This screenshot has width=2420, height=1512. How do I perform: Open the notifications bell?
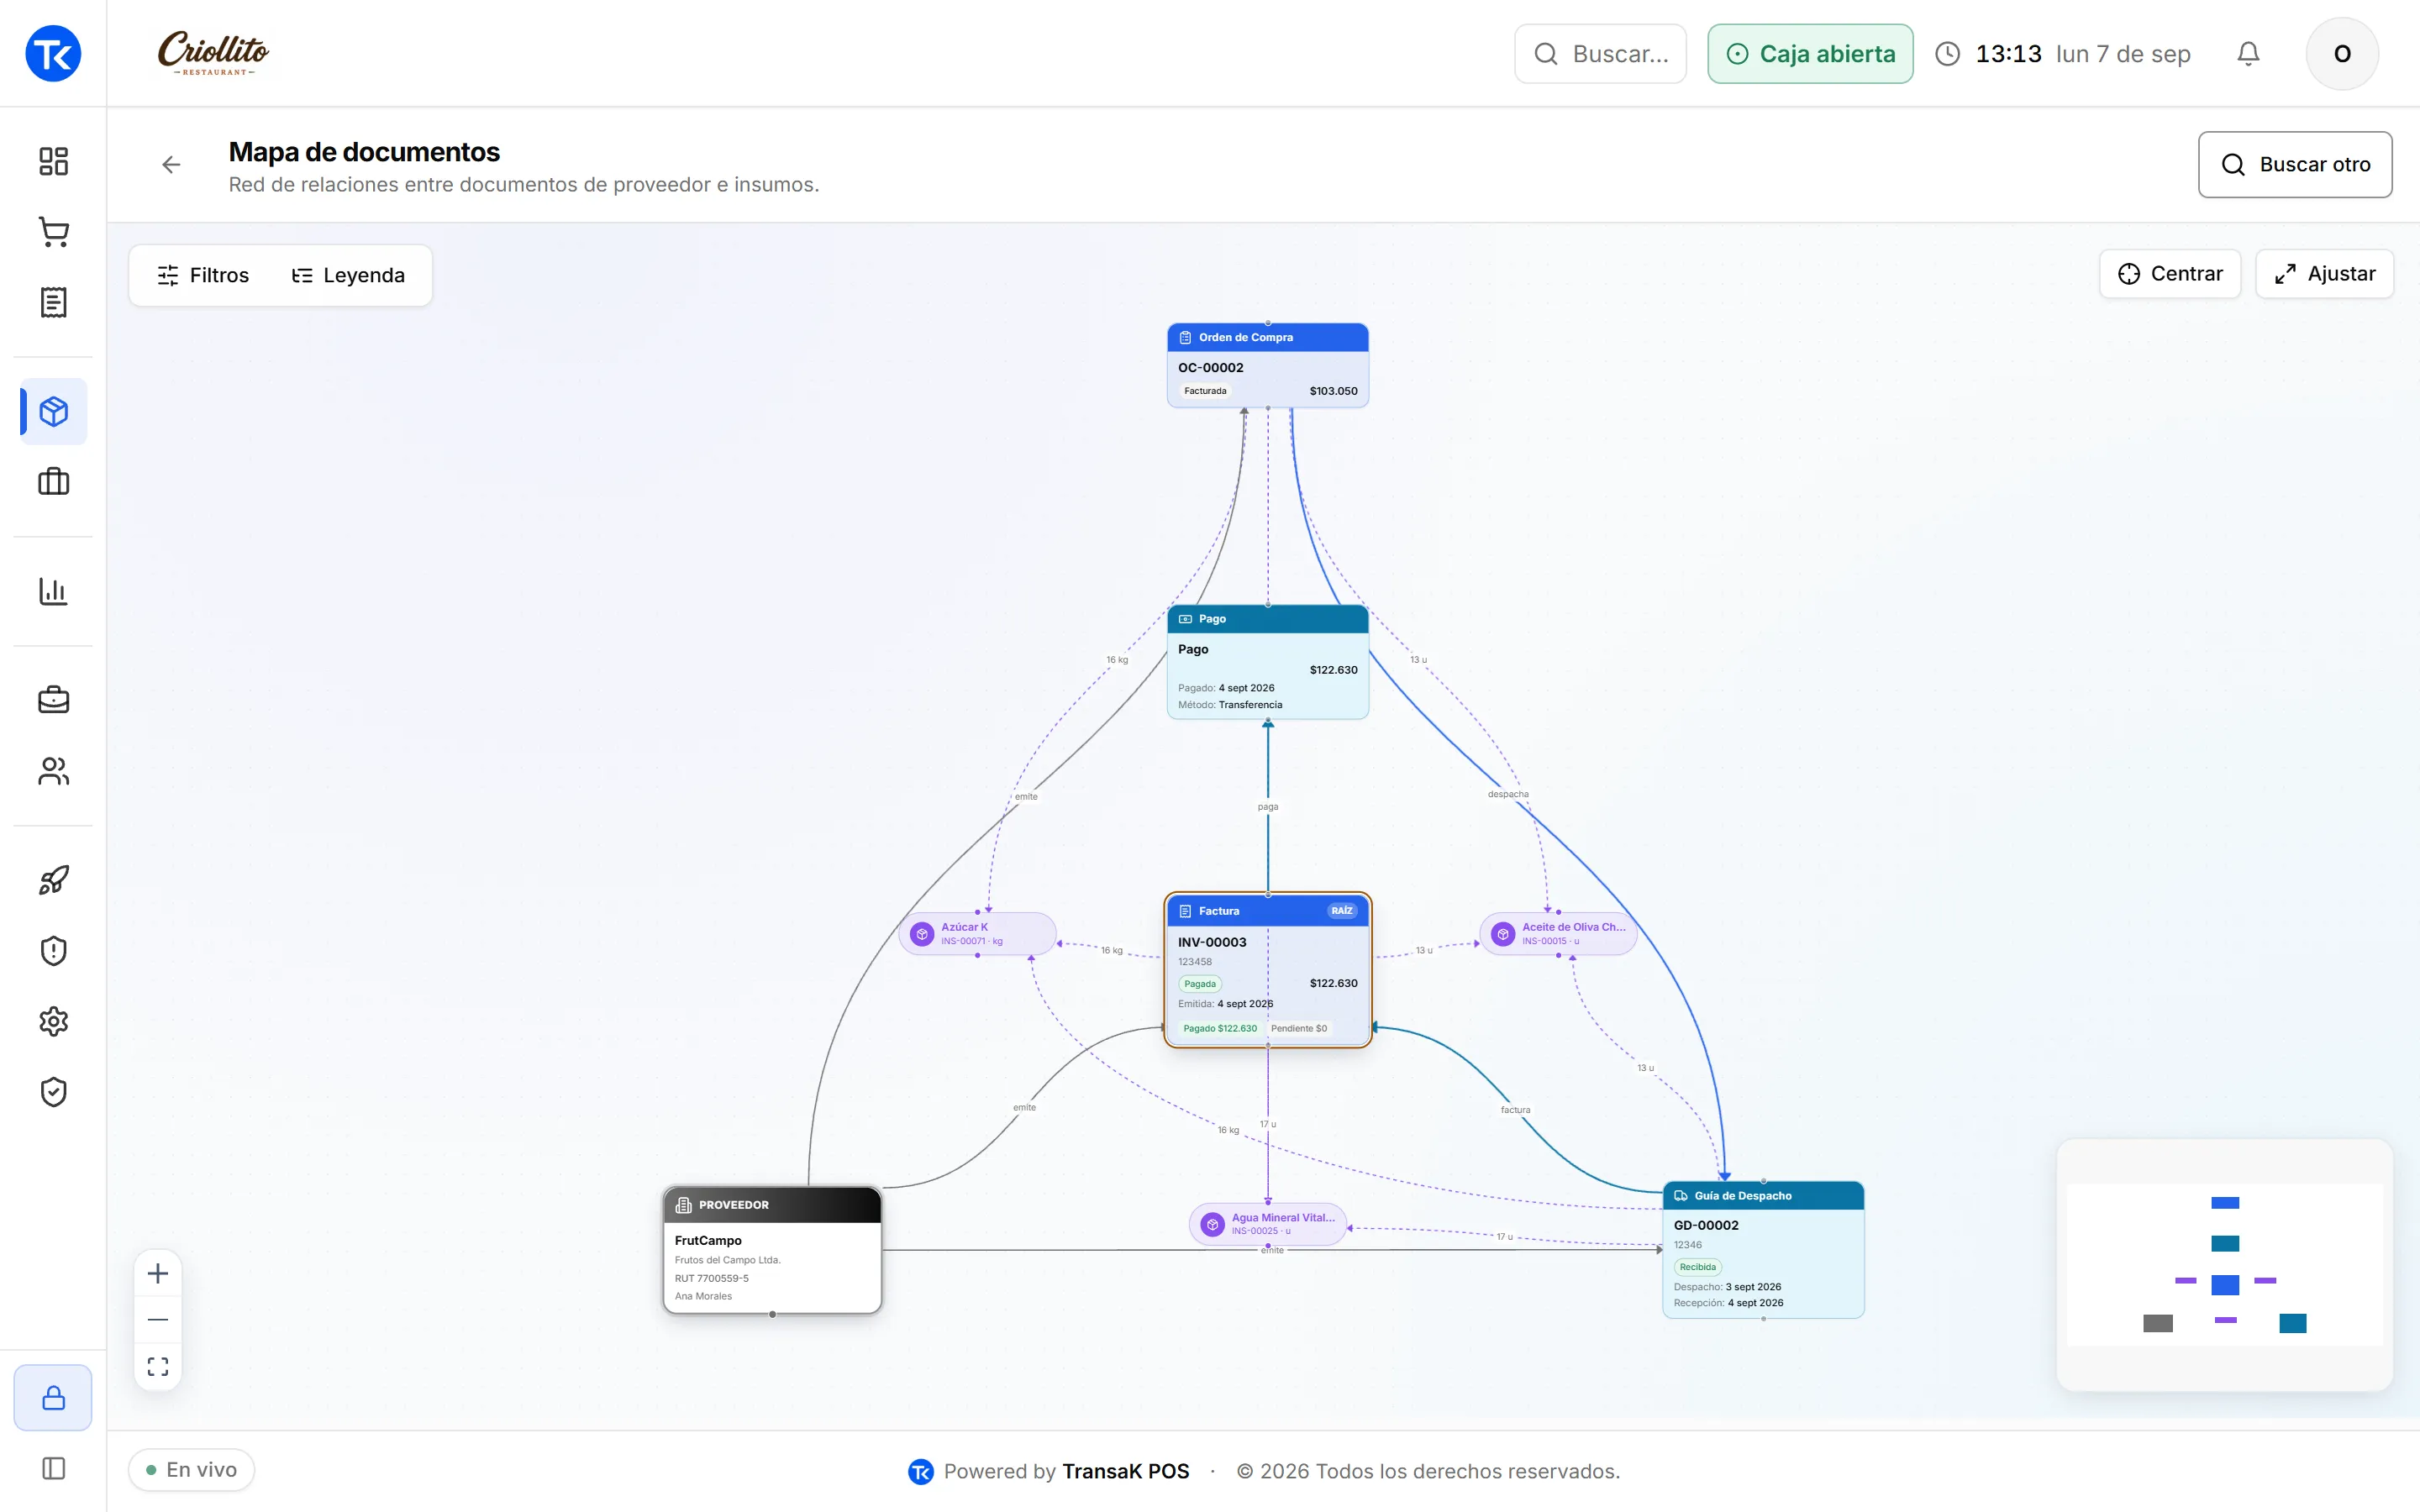pos(2248,54)
